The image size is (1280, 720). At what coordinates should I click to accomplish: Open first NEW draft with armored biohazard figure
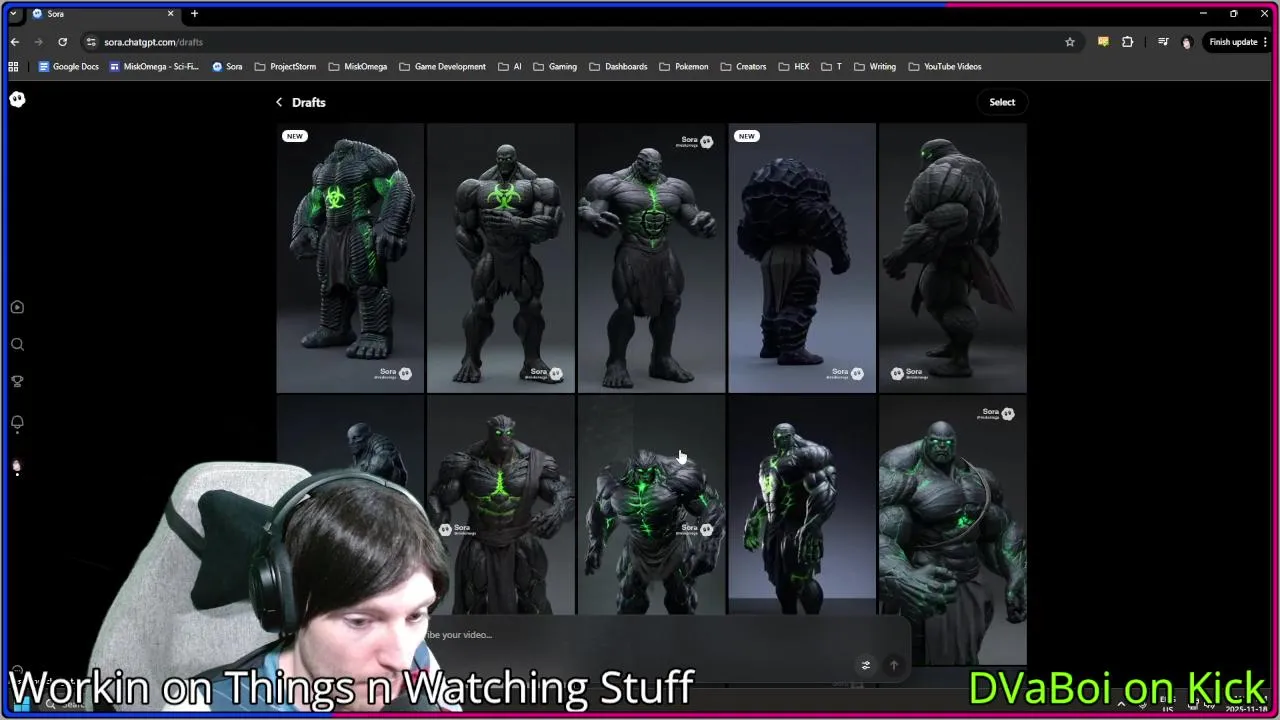351,258
